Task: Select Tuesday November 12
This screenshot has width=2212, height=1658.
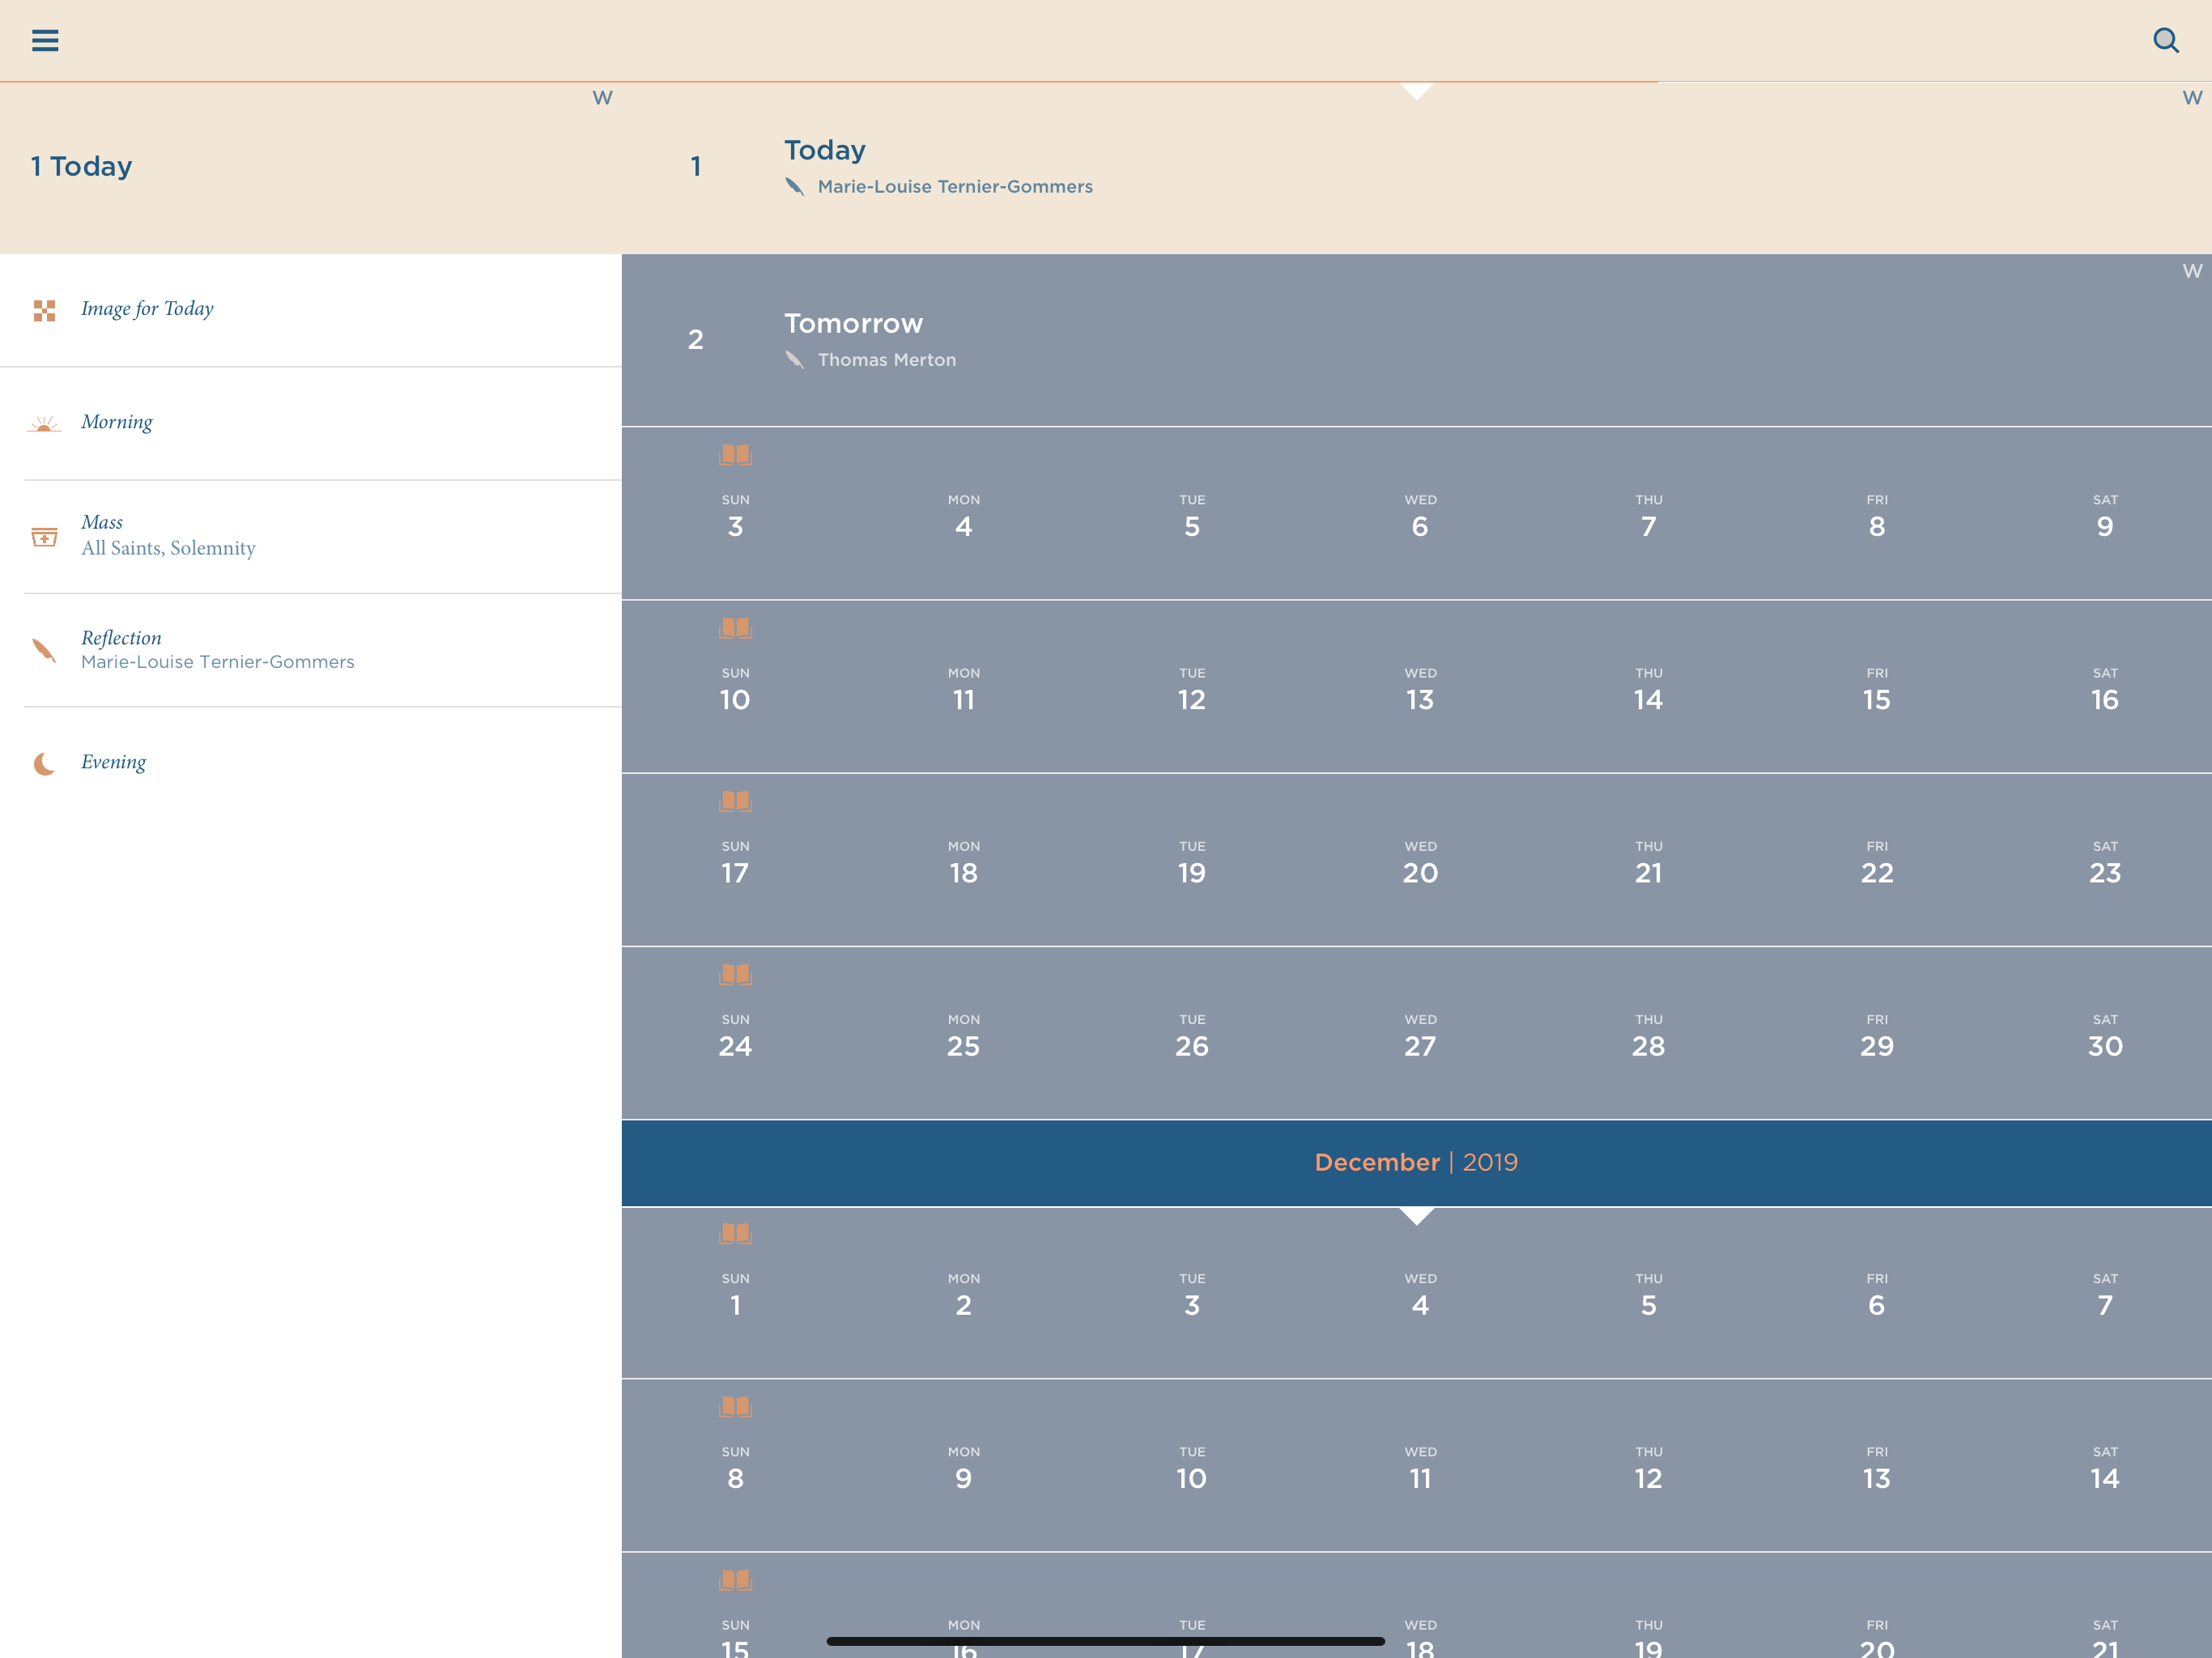Action: point(1192,689)
